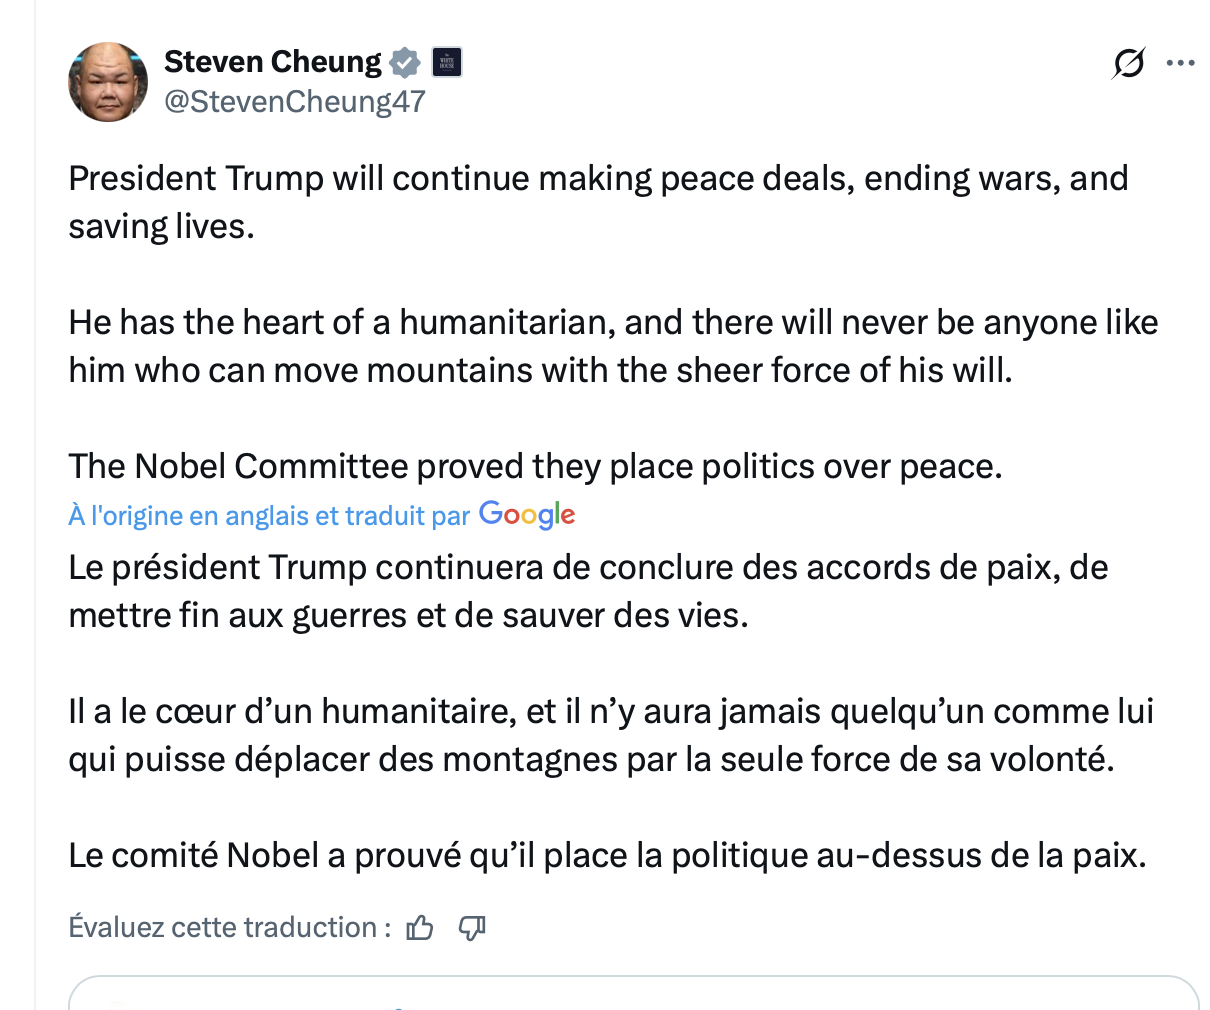Click the English "The Nobel Committee proved" sentence

[x=535, y=466]
